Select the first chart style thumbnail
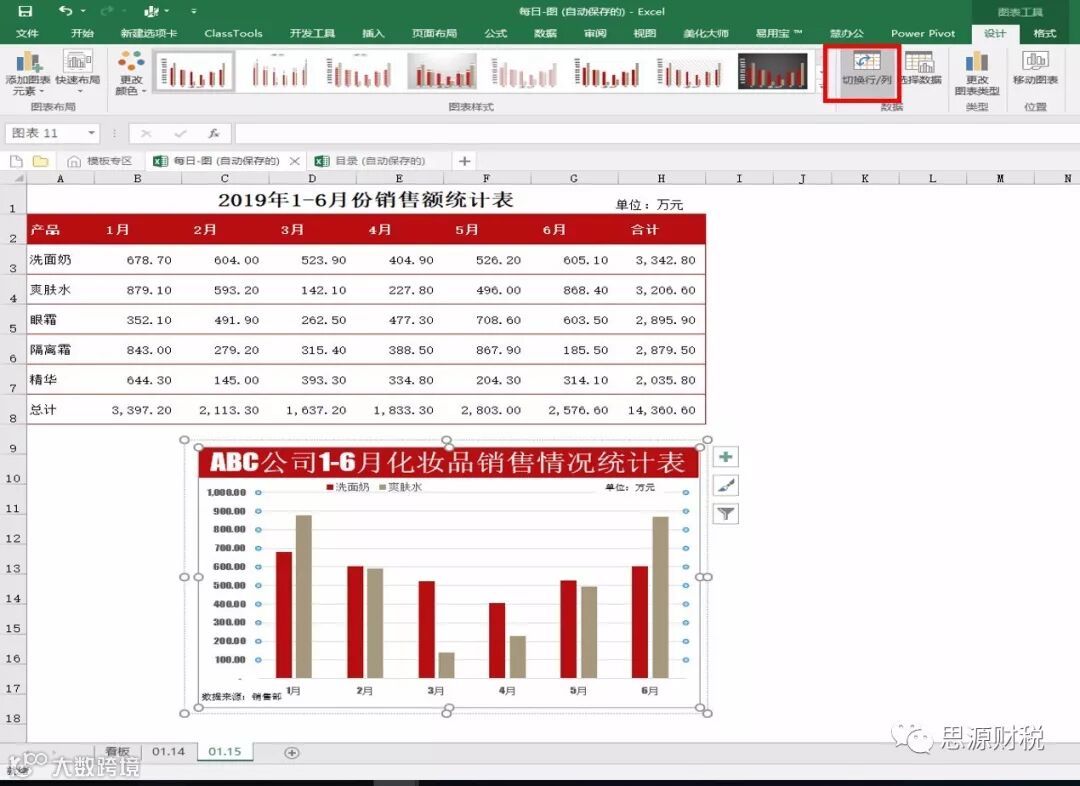This screenshot has height=786, width=1080. pyautogui.click(x=194, y=72)
